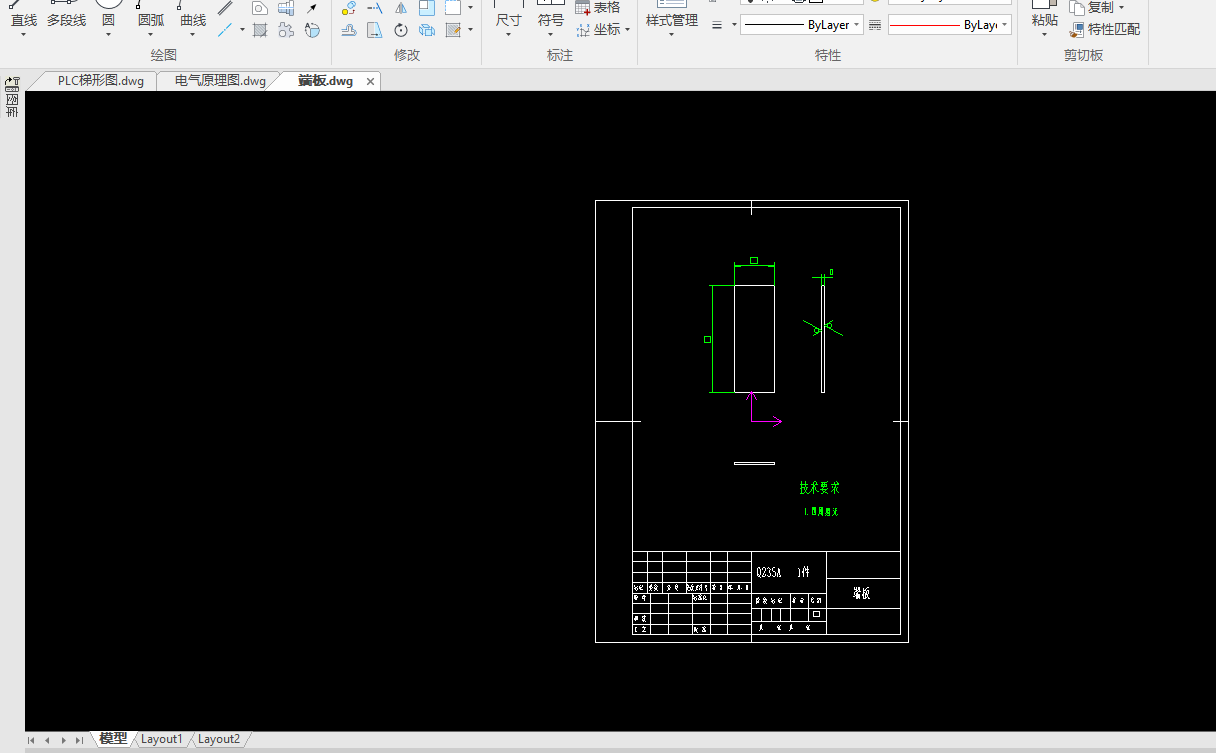
Task: Jump to last layout tab arrow
Action: tap(79, 740)
